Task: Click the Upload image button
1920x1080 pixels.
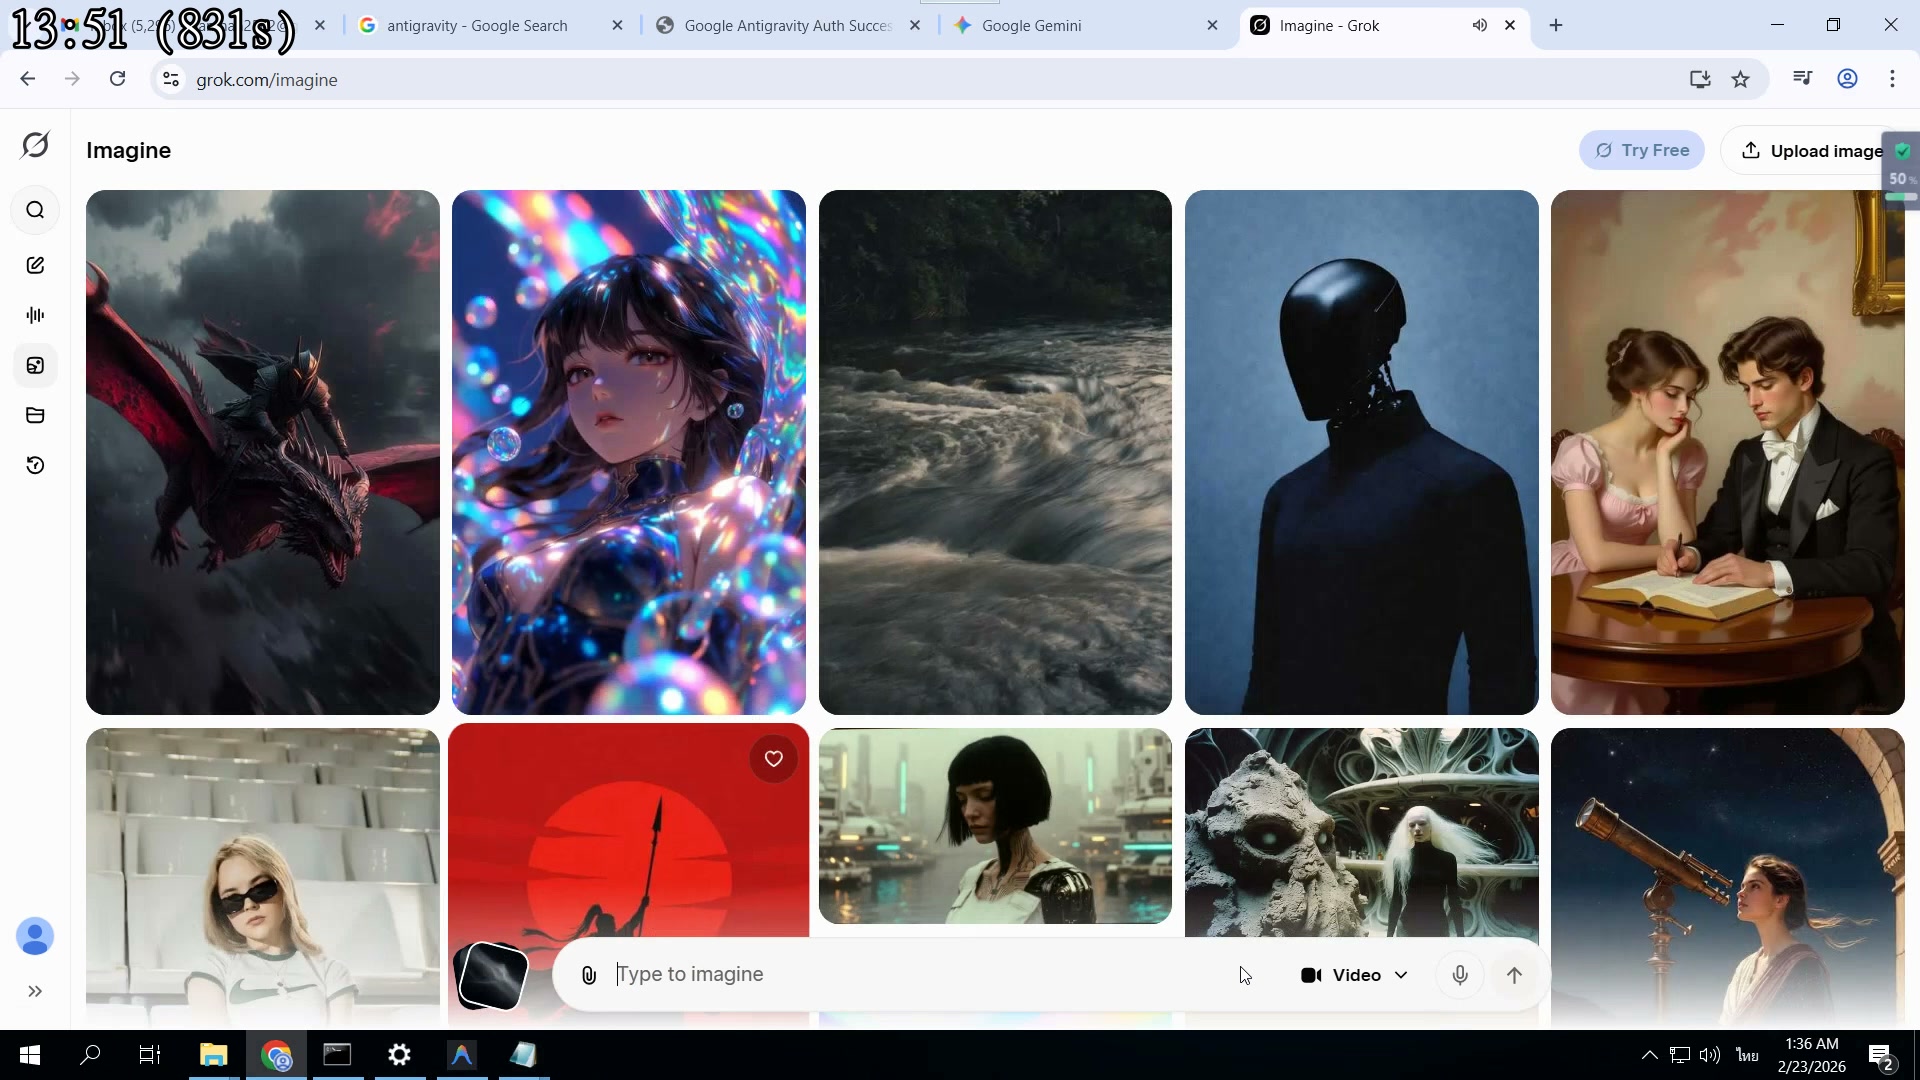Action: coord(1811,151)
